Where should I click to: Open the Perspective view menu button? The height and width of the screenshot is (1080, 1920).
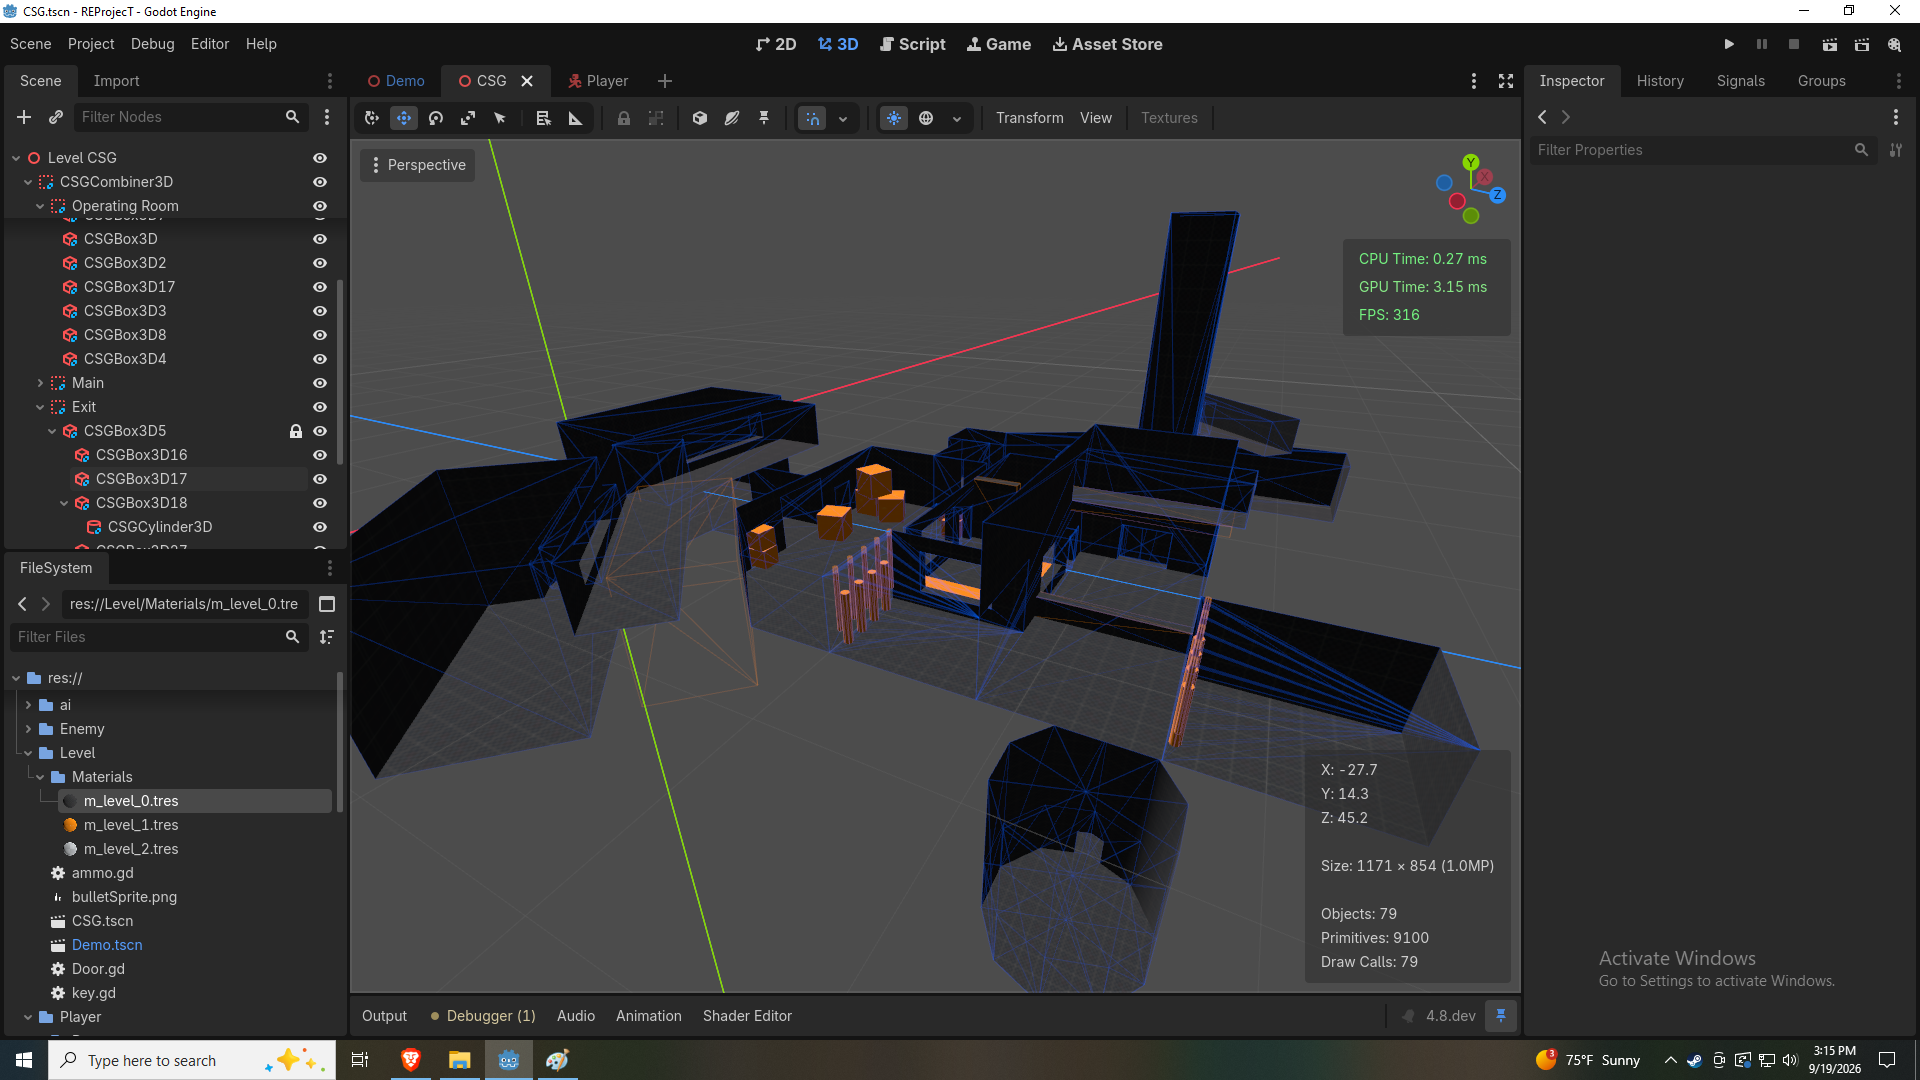[x=417, y=165]
